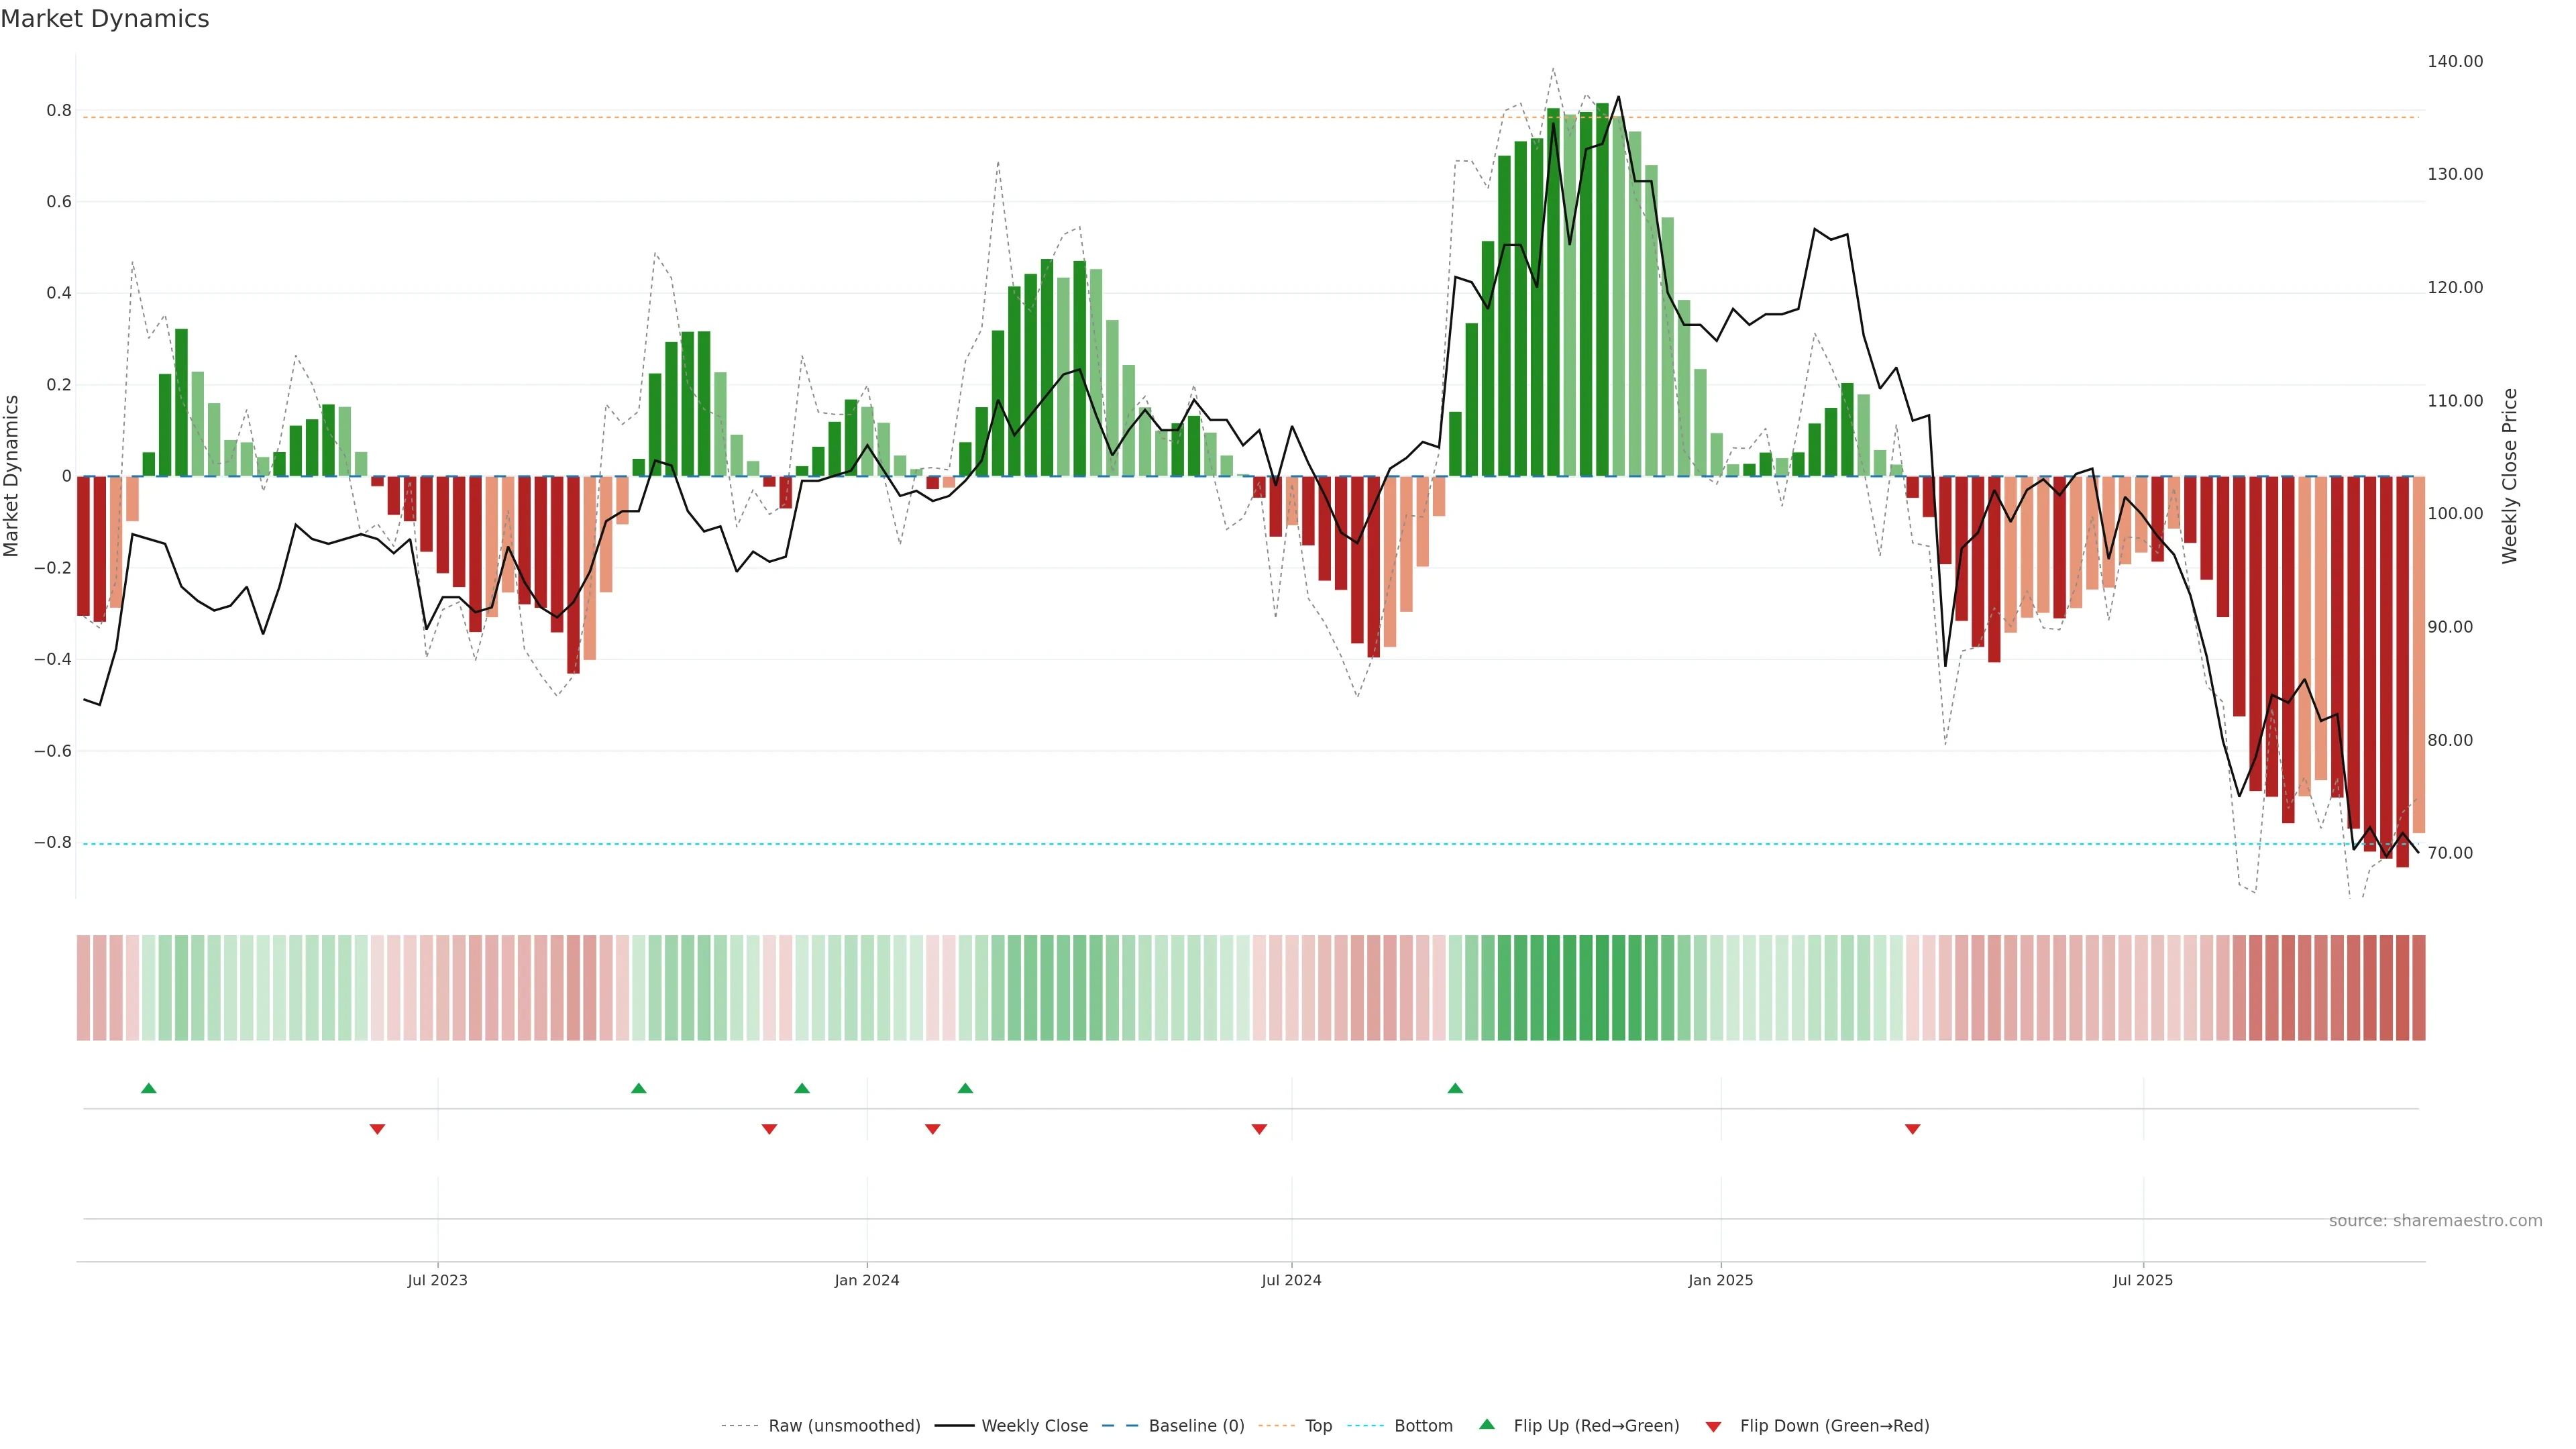Click the first green Flip Up triangle marker
The width and height of the screenshot is (2576, 1449).
tap(149, 1088)
